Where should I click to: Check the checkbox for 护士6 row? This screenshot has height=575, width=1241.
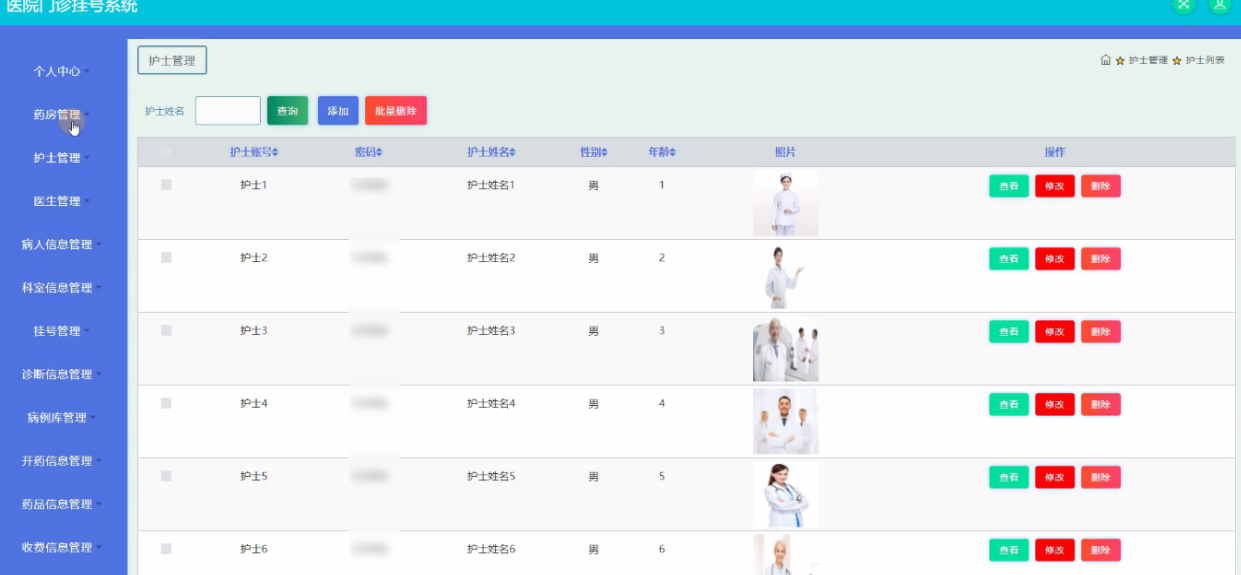[x=166, y=549]
